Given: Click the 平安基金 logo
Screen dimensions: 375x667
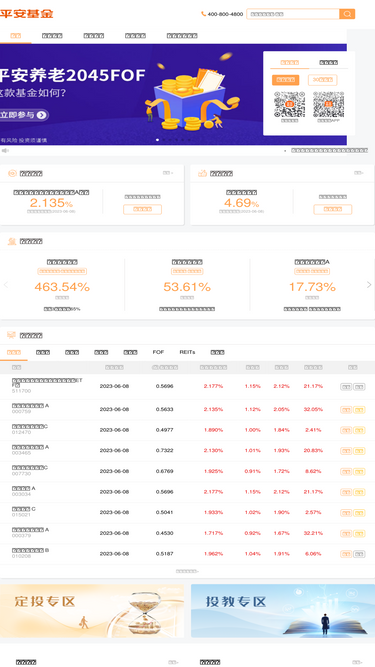Looking at the screenshot, I should click(27, 14).
